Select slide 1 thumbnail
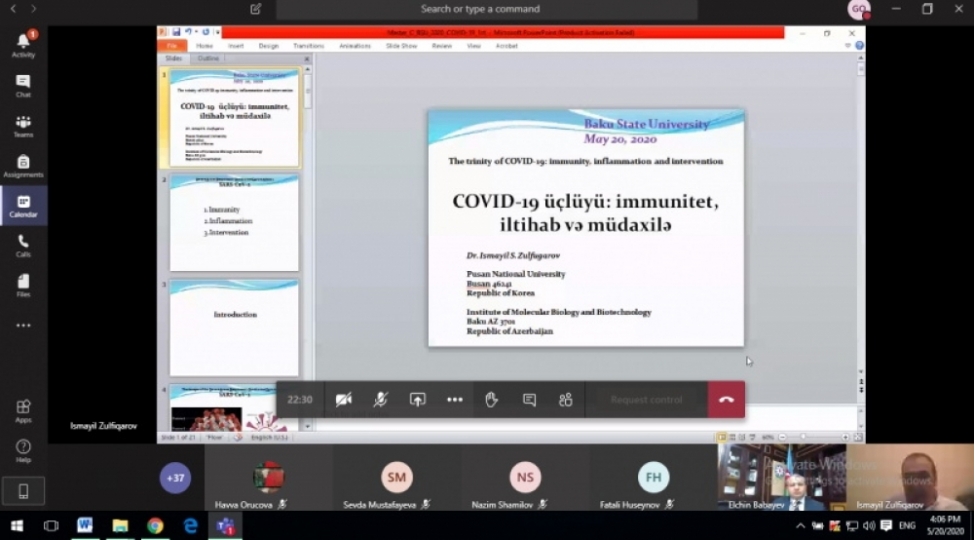Image resolution: width=975 pixels, height=540 pixels. pos(234,117)
